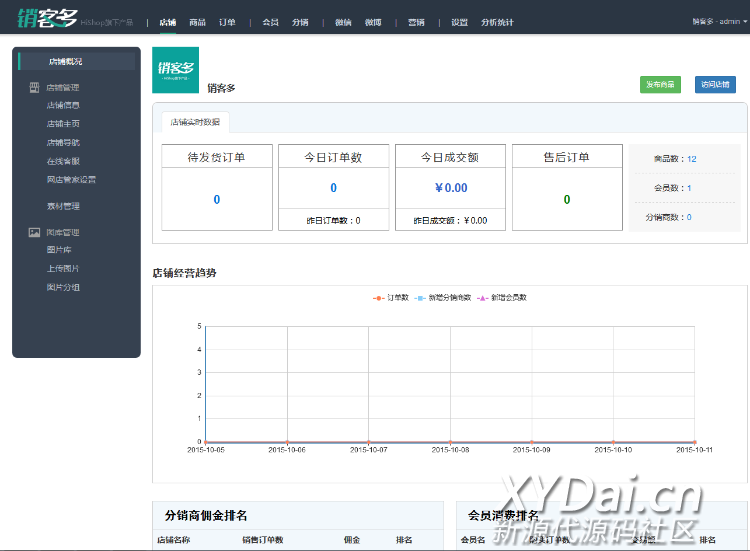Open 店铺信息 in the sidebar

(x=63, y=105)
